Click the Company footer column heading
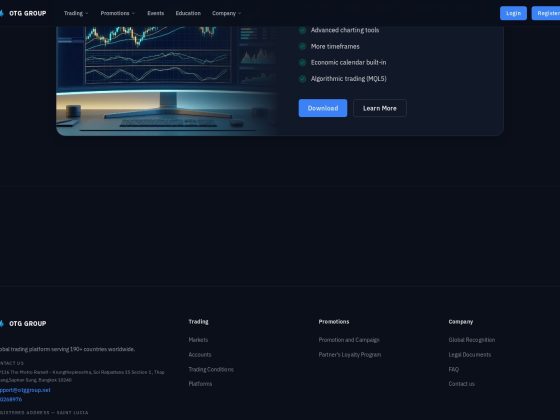560x420 pixels. point(461,322)
